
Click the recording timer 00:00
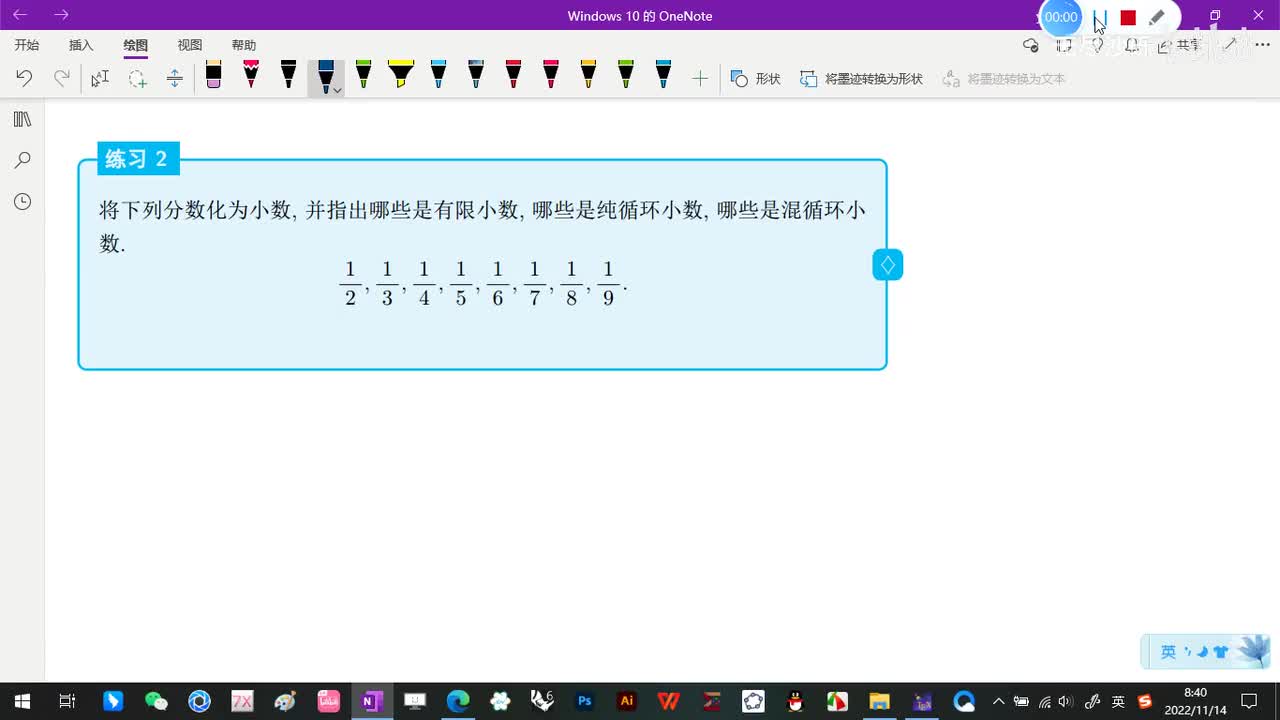[1061, 17]
